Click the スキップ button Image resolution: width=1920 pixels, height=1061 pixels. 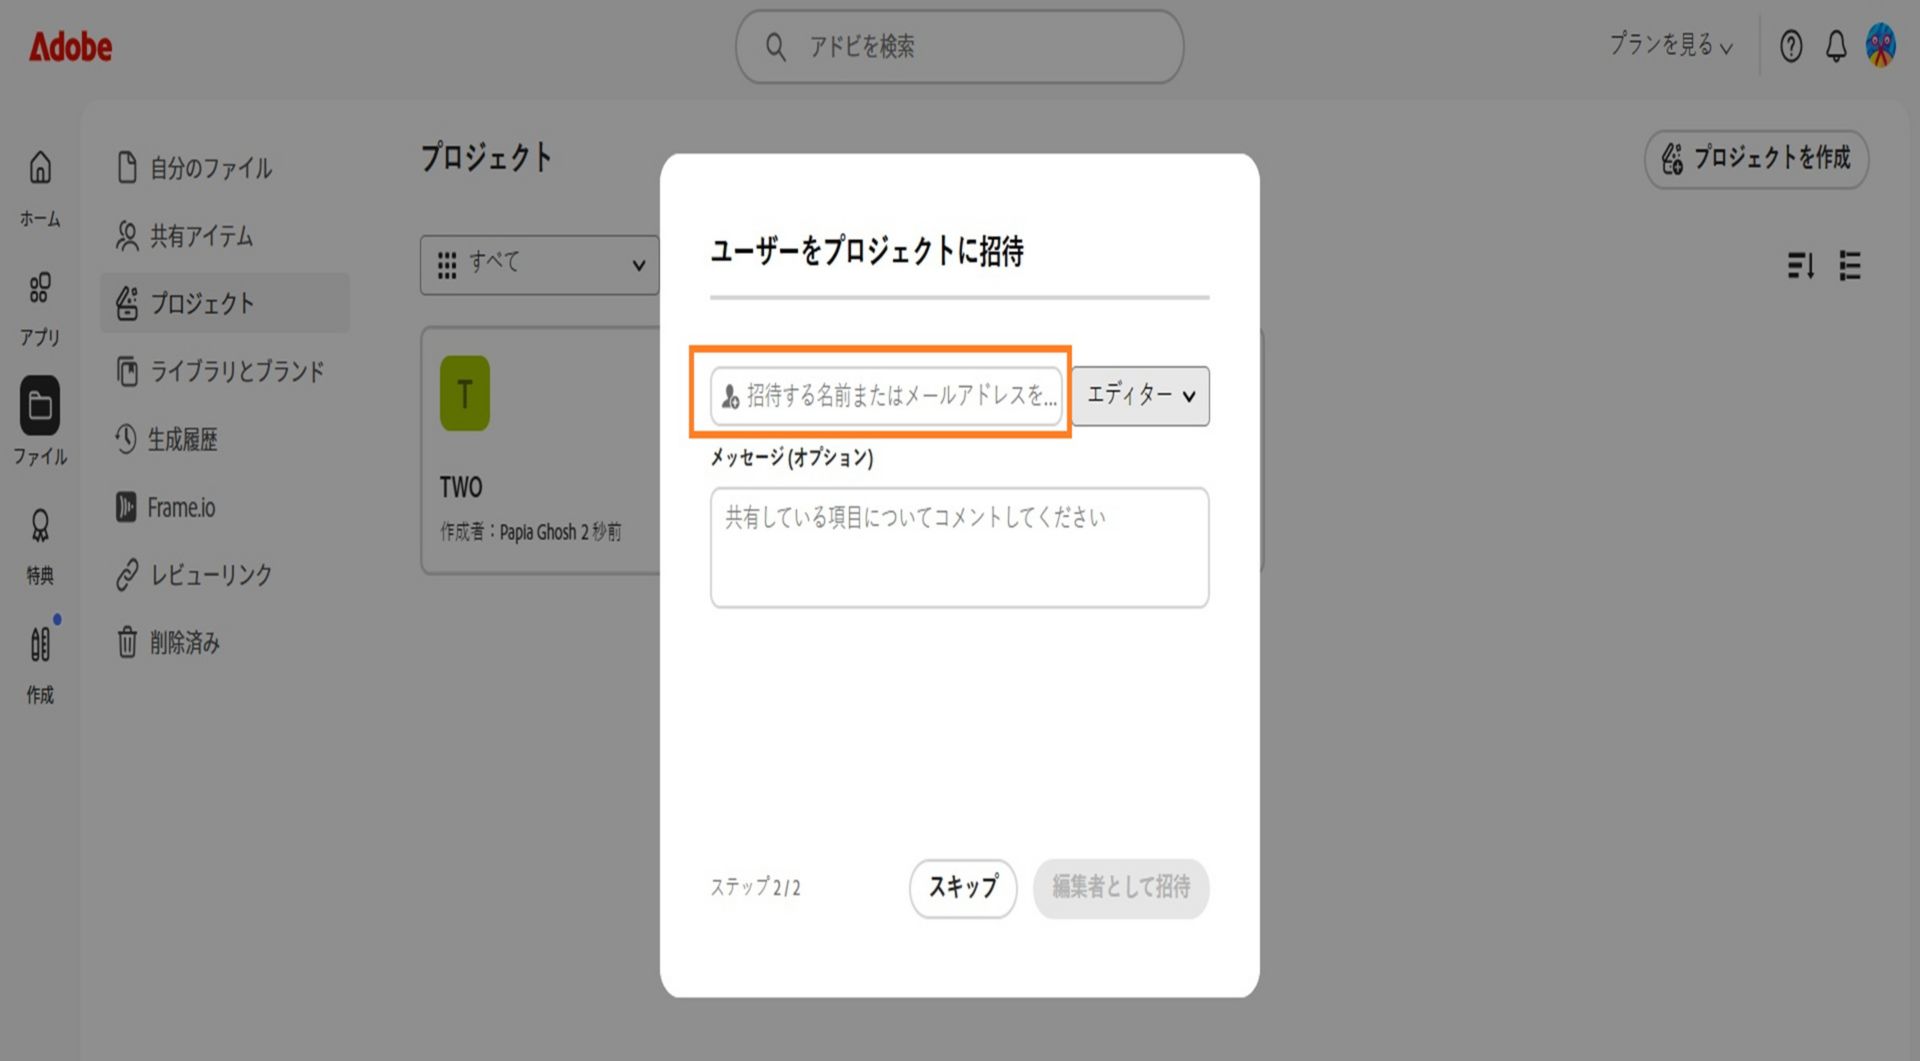point(963,888)
